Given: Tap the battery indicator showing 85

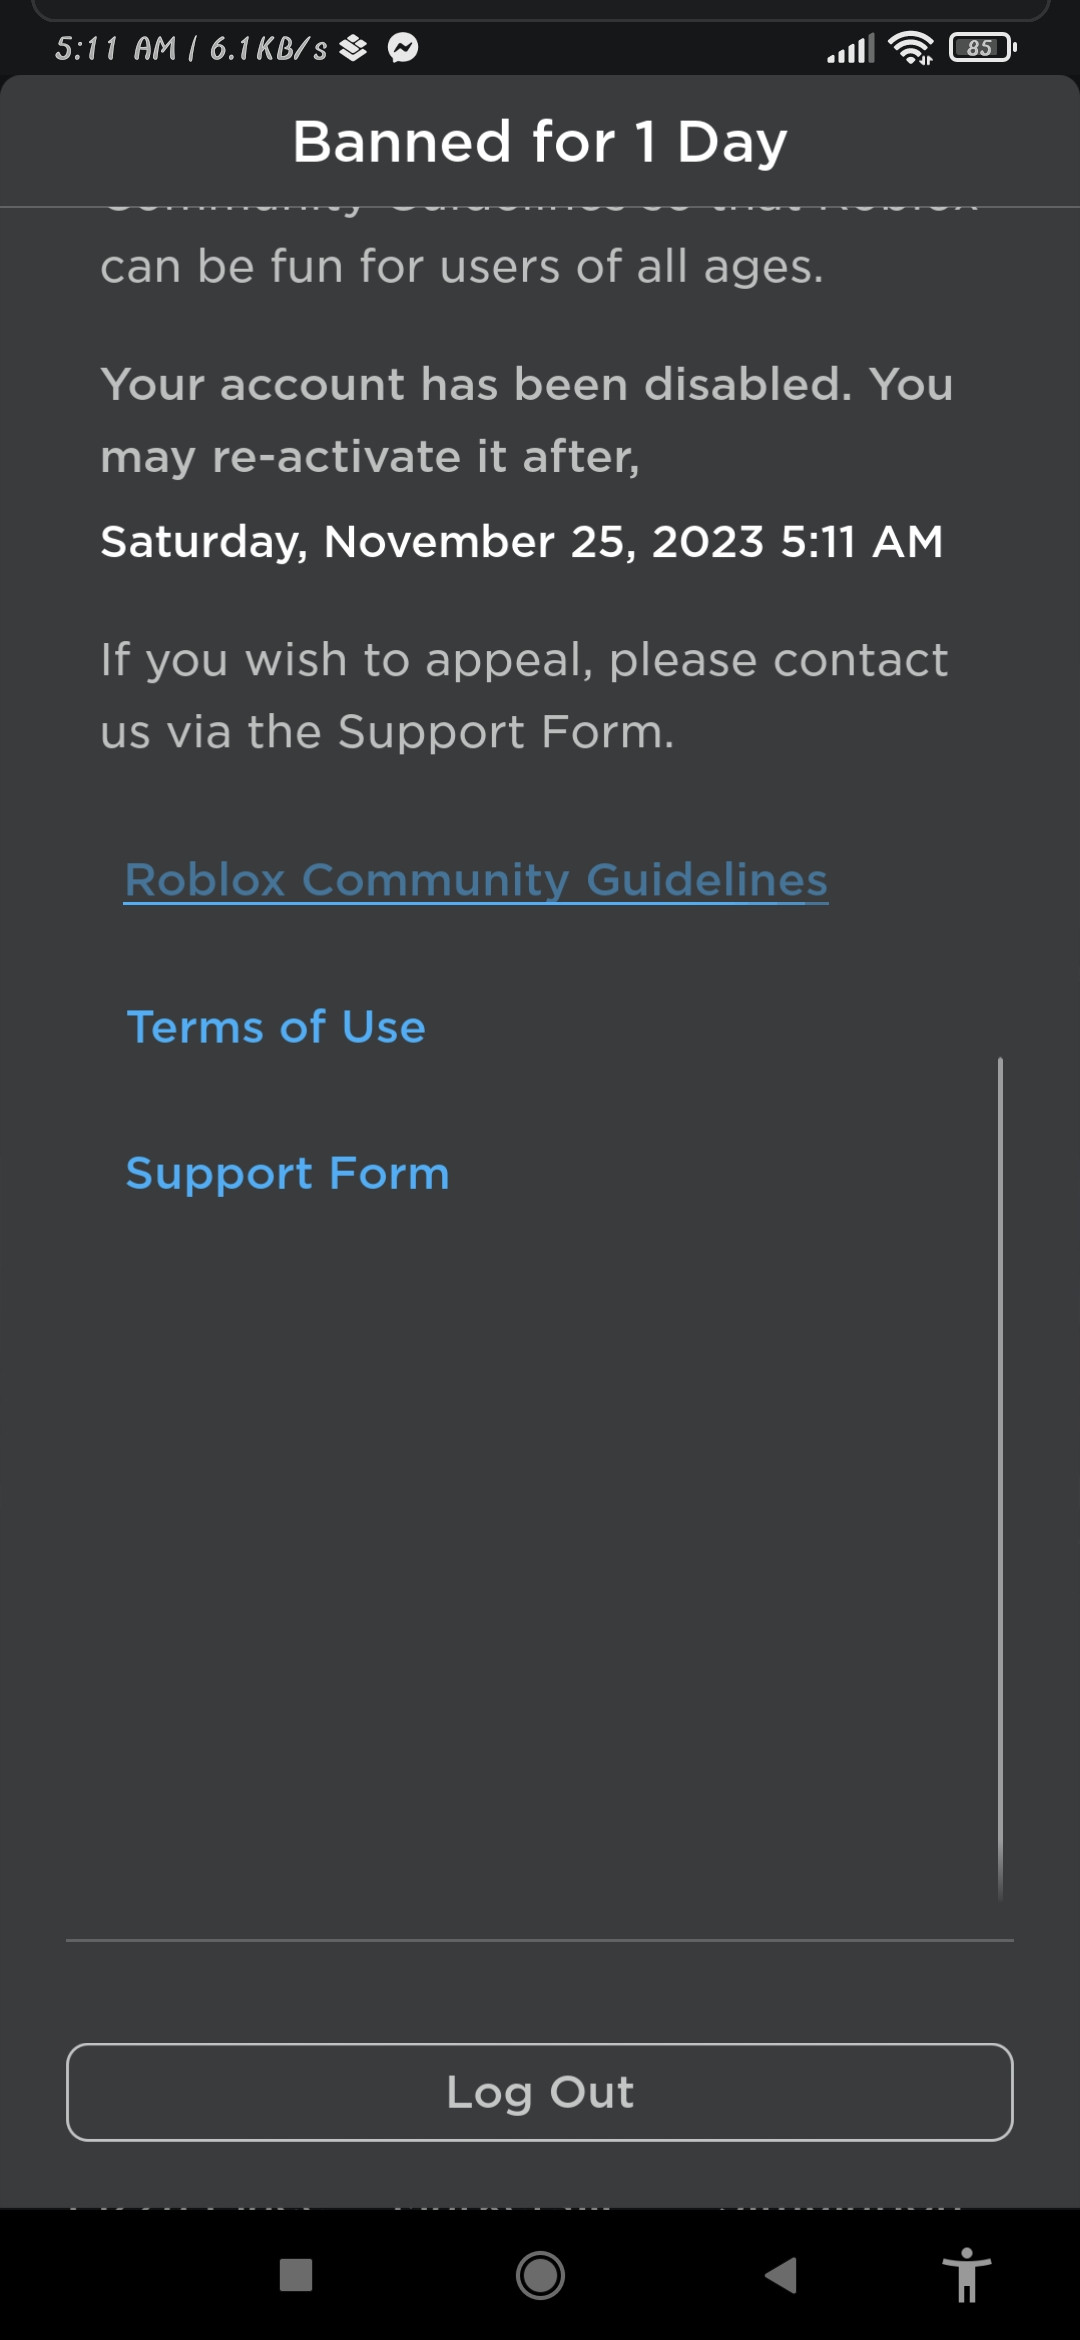Looking at the screenshot, I should point(982,47).
